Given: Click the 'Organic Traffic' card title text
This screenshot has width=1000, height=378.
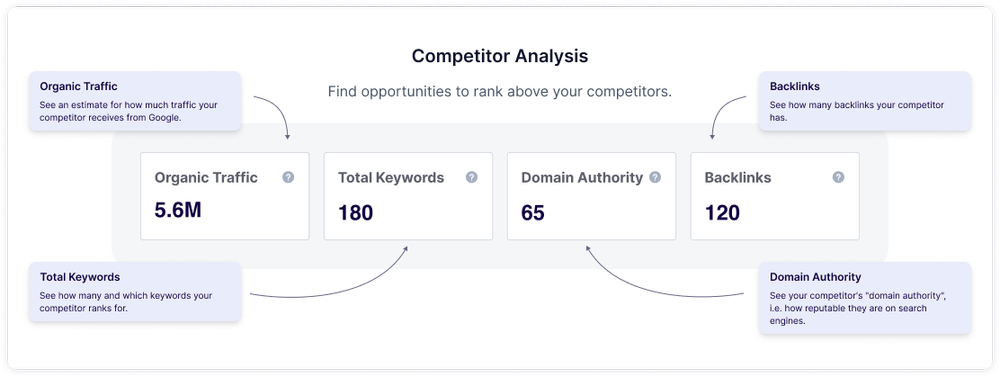Looking at the screenshot, I should [x=206, y=178].
